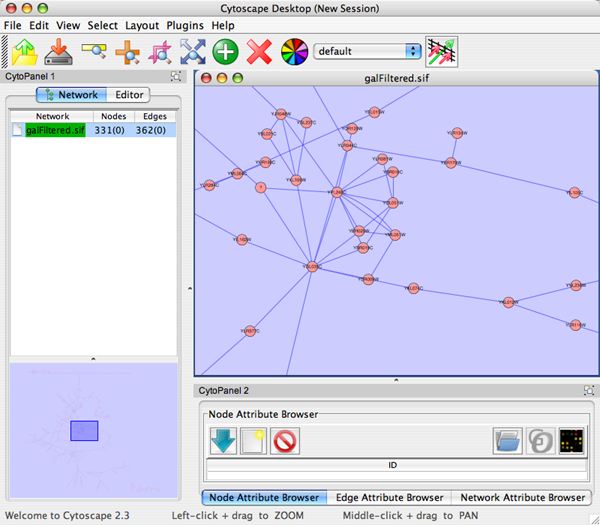Switch to the Editor tab

[x=129, y=95]
